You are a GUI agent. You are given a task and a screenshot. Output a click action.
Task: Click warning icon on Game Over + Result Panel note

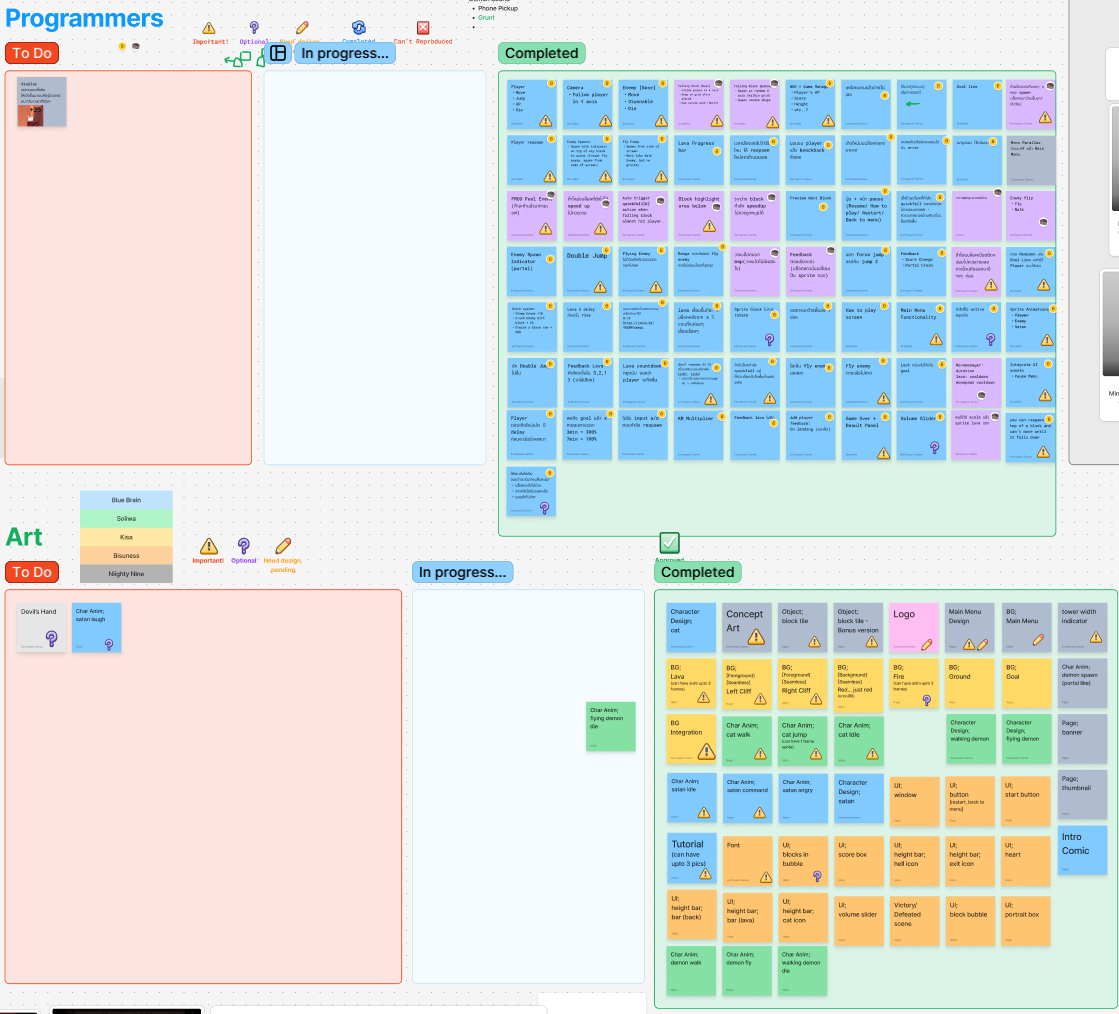tap(883, 452)
